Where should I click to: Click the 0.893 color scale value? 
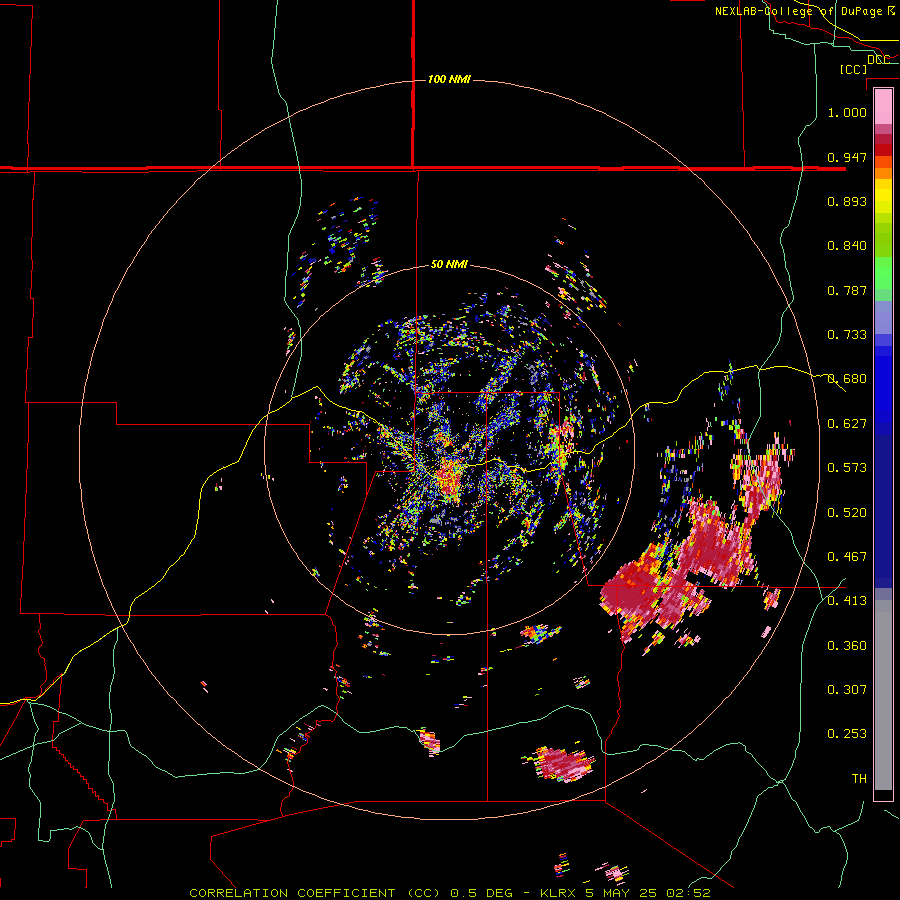tap(847, 201)
